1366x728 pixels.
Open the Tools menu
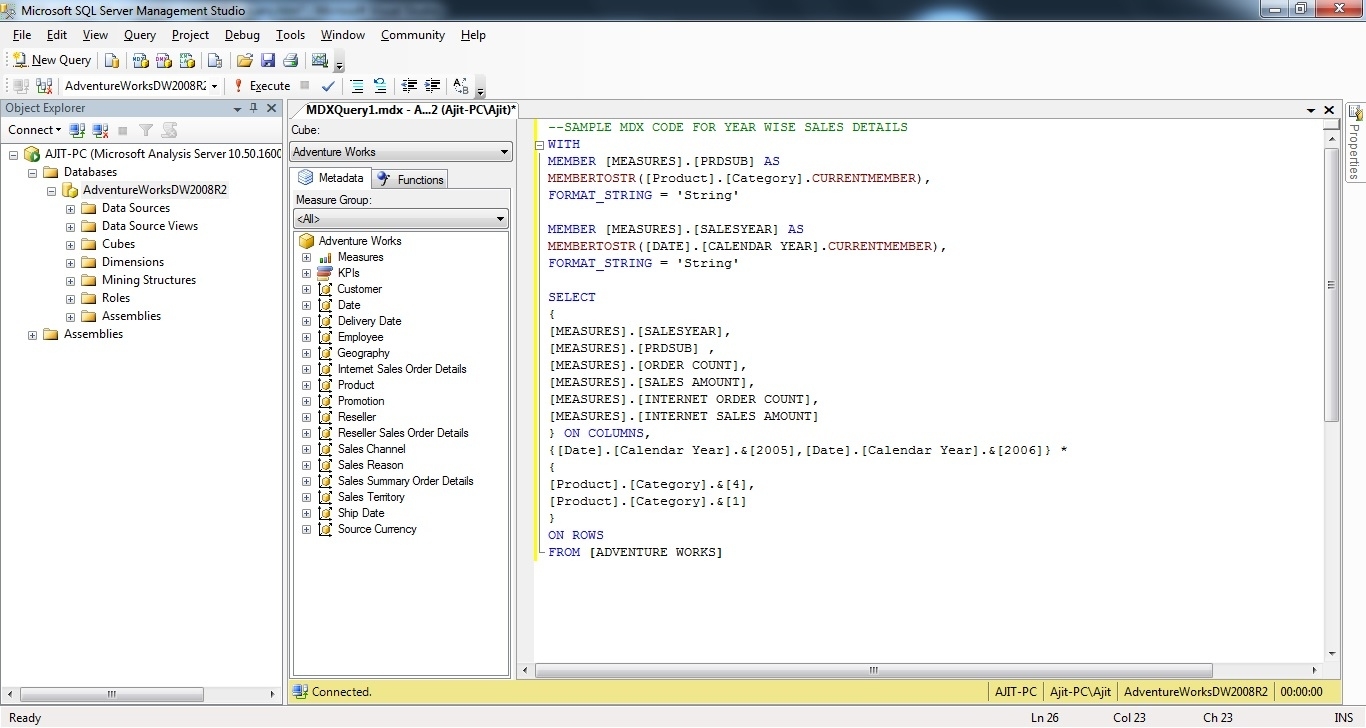tap(290, 35)
